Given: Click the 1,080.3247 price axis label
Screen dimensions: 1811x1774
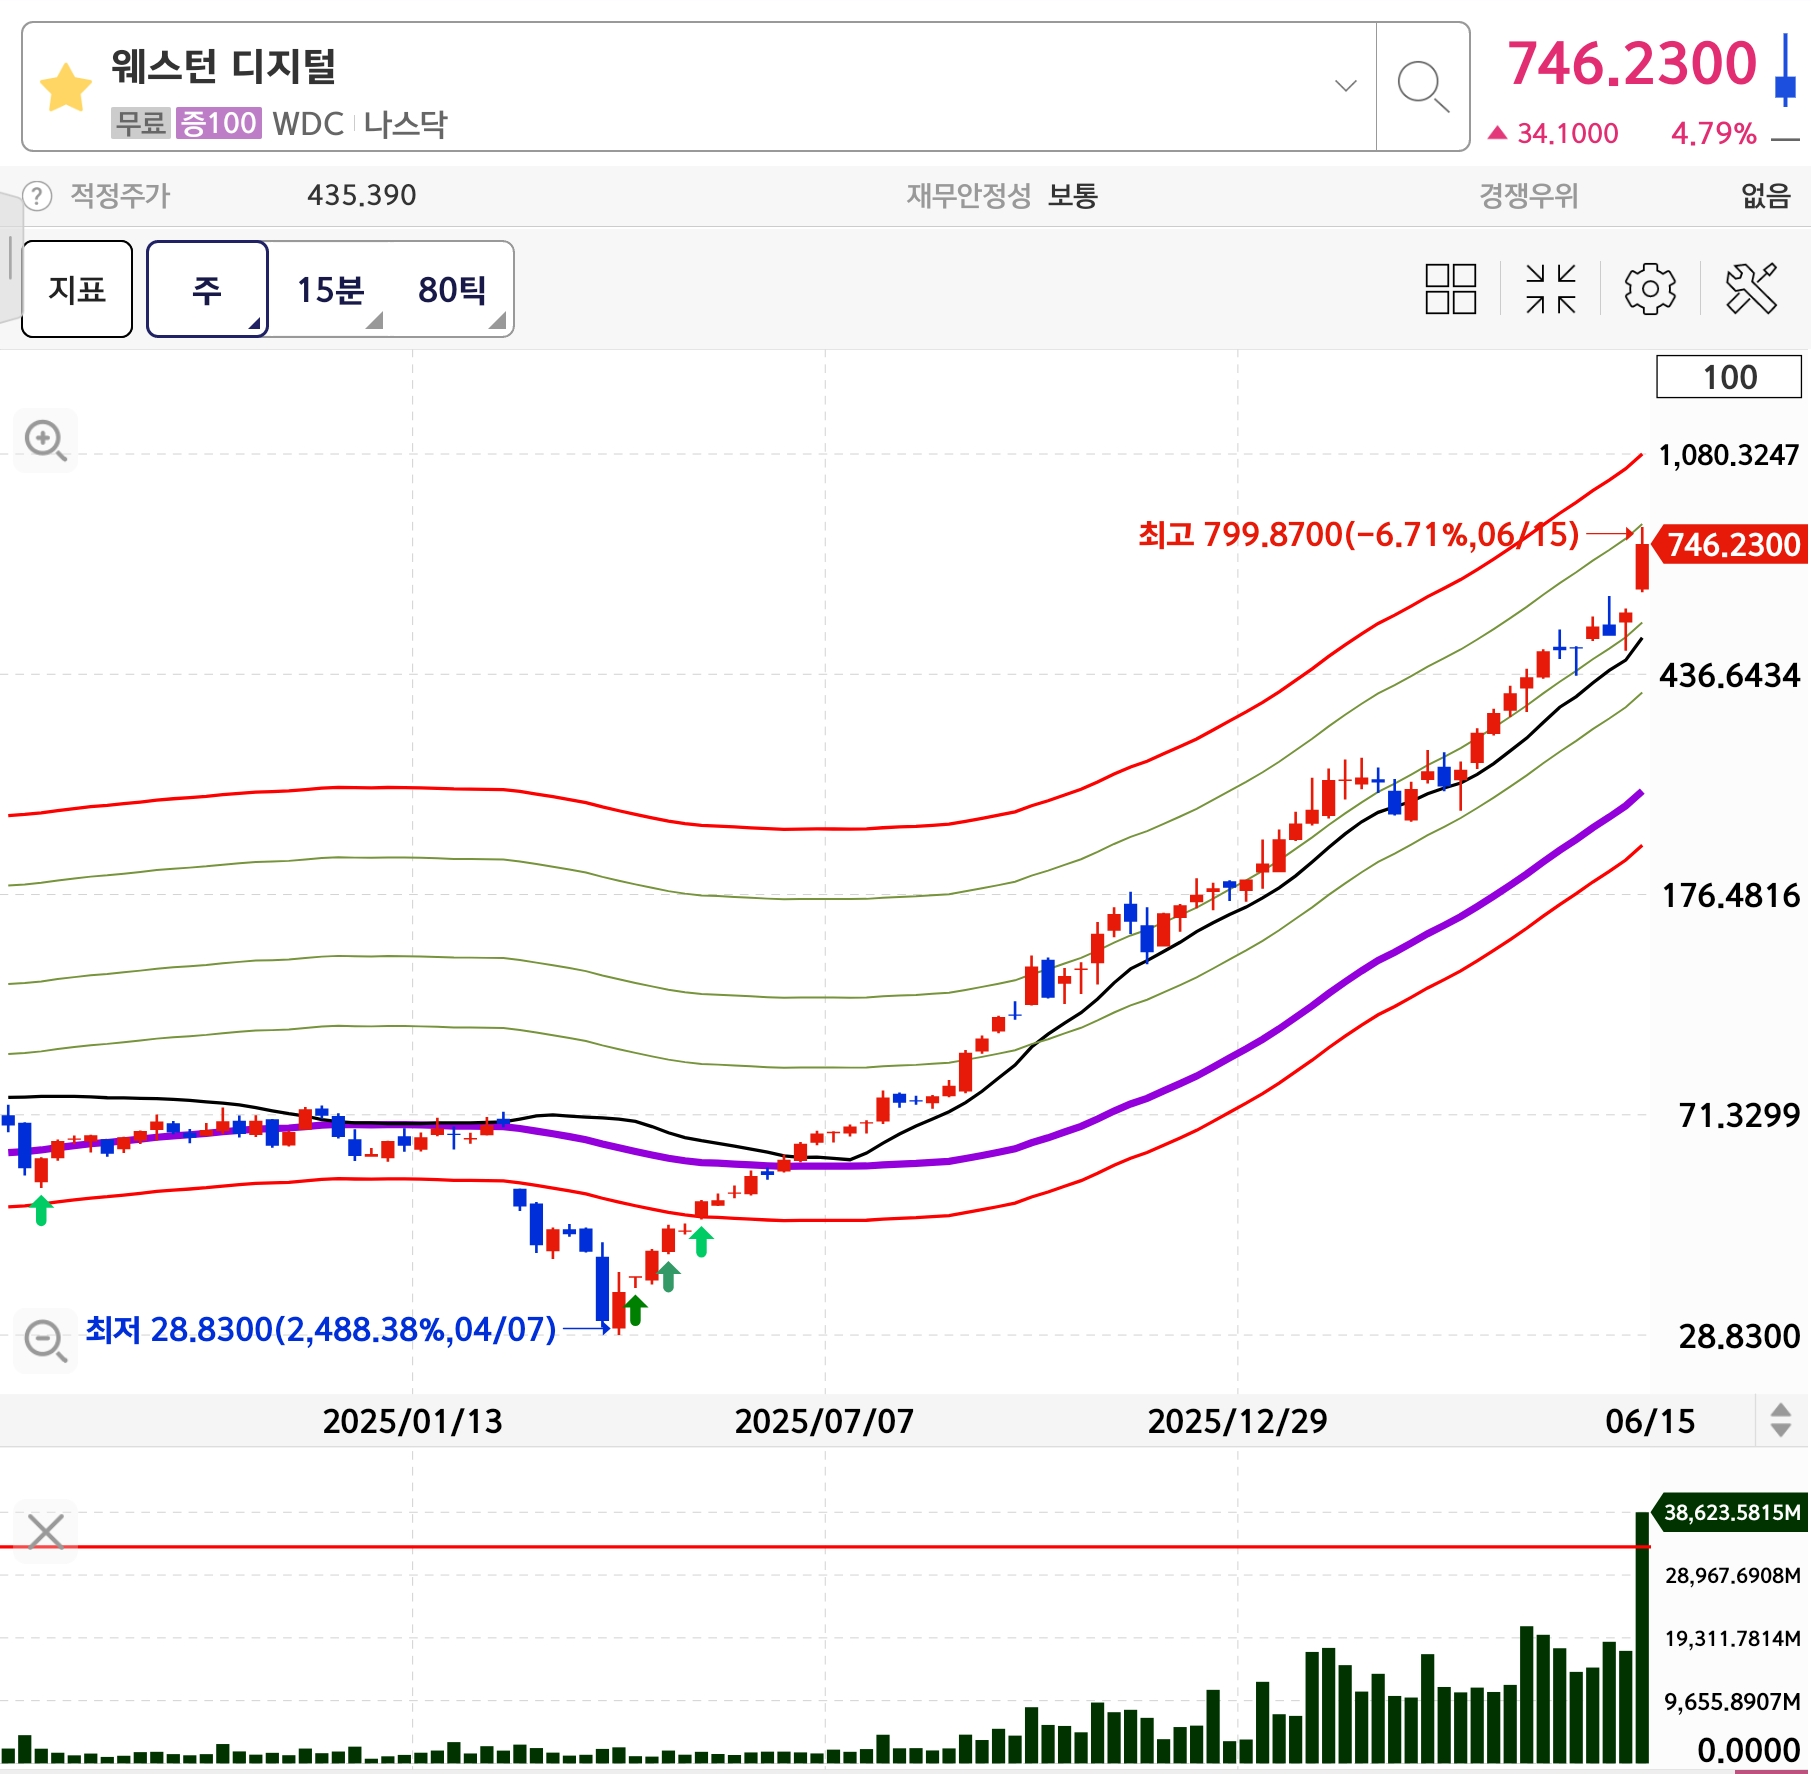Looking at the screenshot, I should pos(1729,455).
